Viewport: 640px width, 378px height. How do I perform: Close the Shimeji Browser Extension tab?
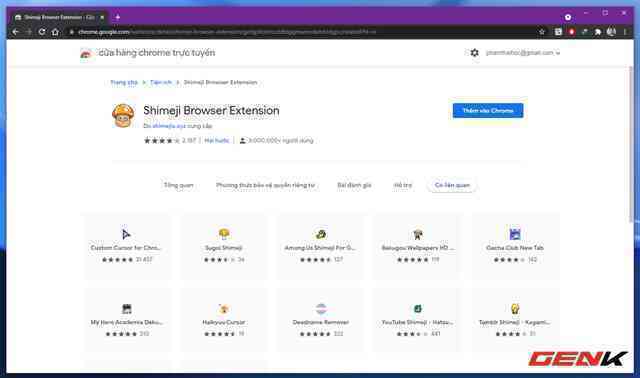point(102,17)
